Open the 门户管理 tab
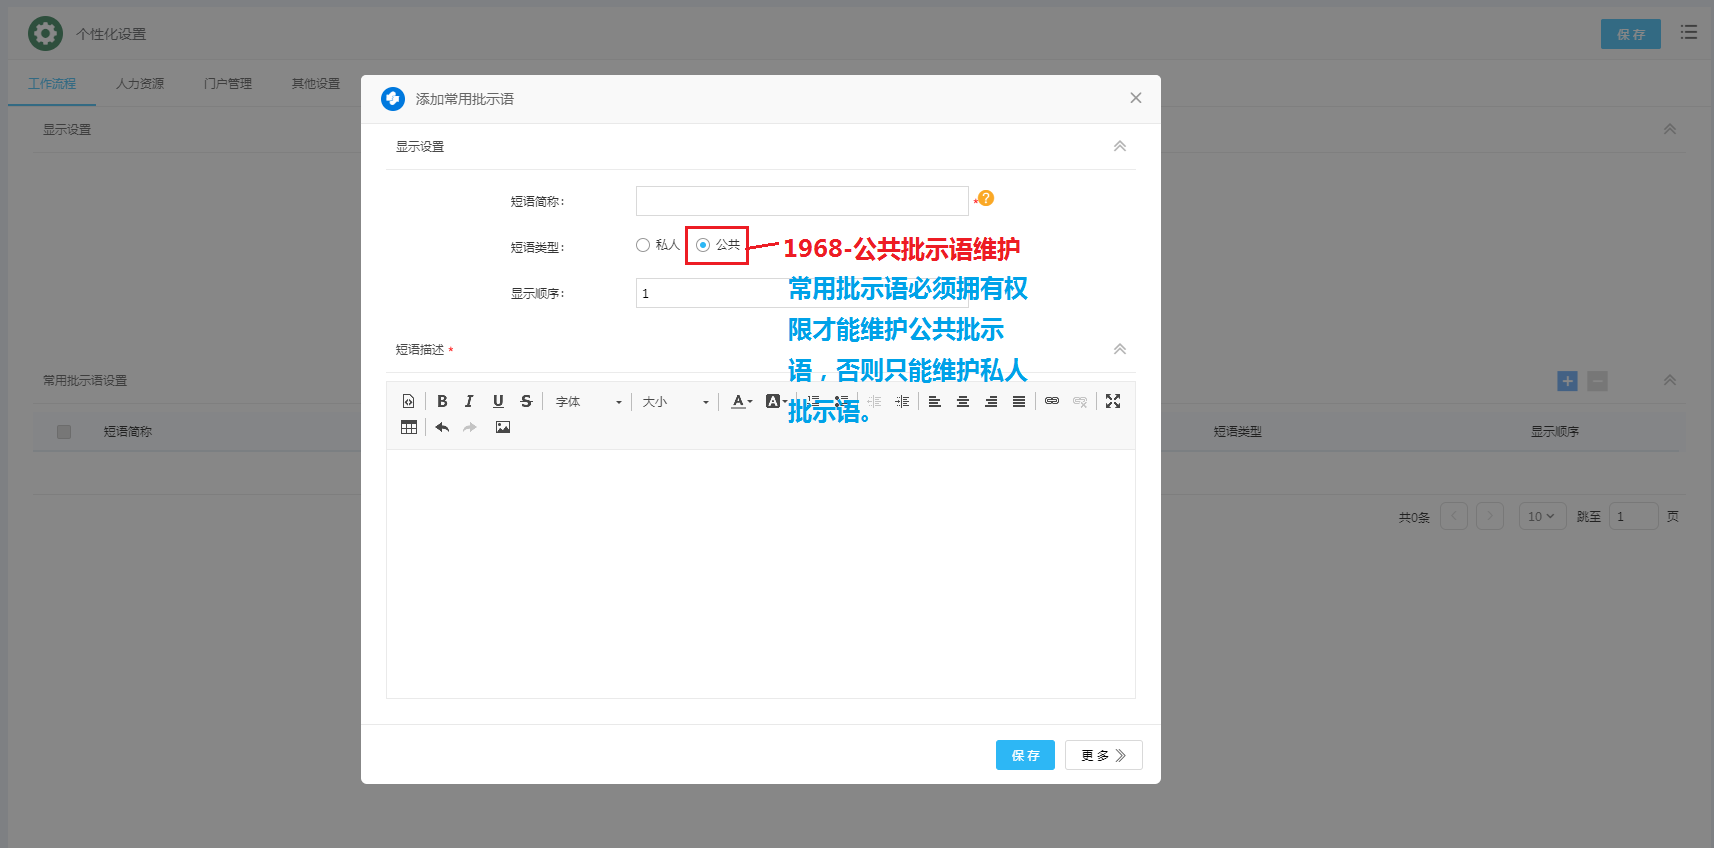This screenshot has height=848, width=1714. click(228, 84)
